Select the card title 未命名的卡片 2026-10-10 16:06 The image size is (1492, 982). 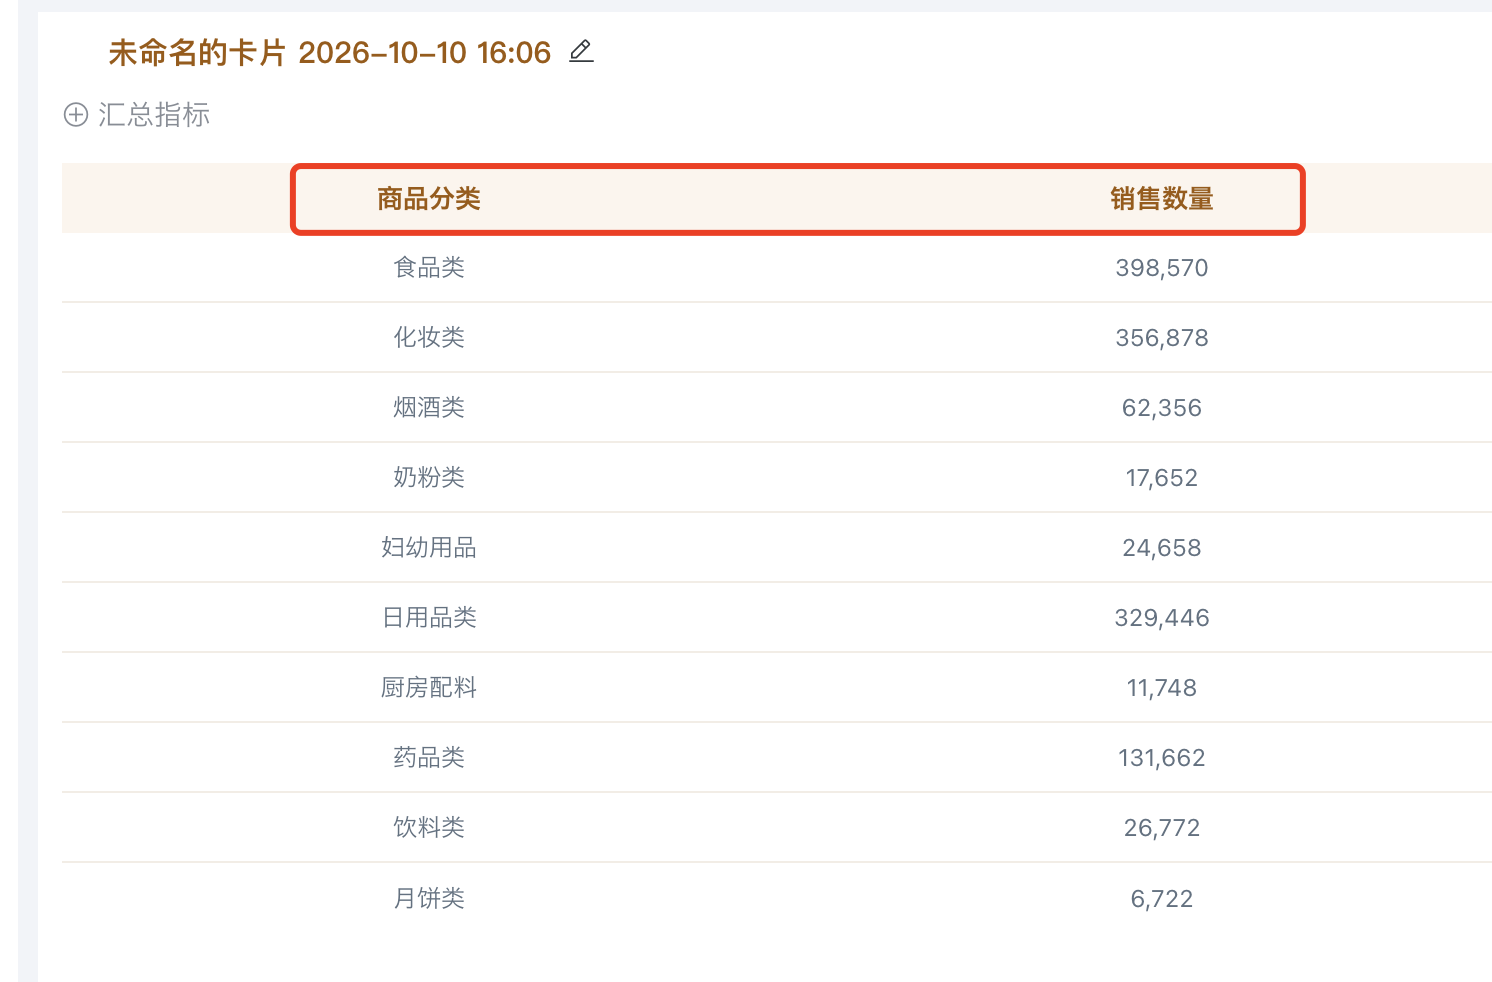[x=329, y=52]
